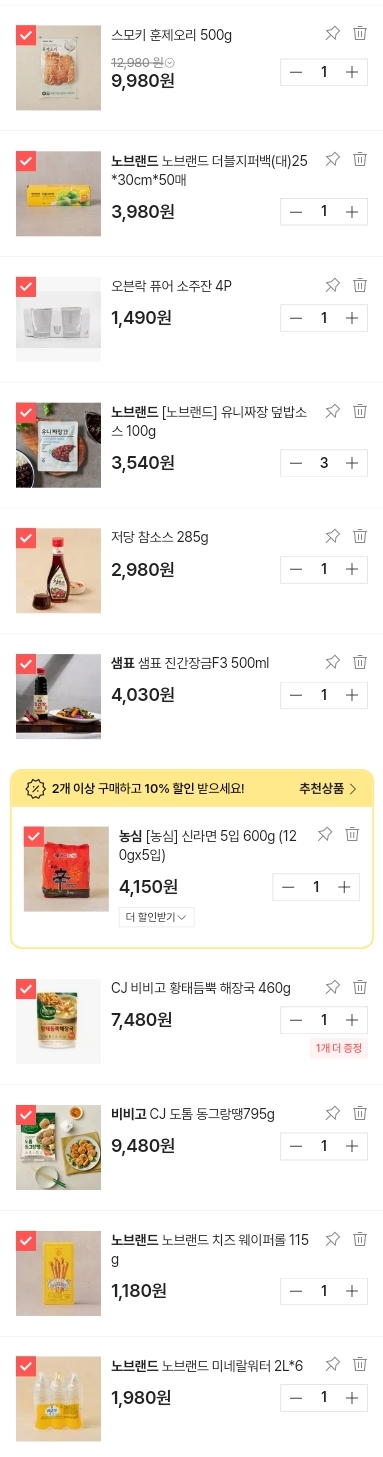Open 추천상품 chevron link
The height and width of the screenshot is (1457, 383).
coord(328,789)
